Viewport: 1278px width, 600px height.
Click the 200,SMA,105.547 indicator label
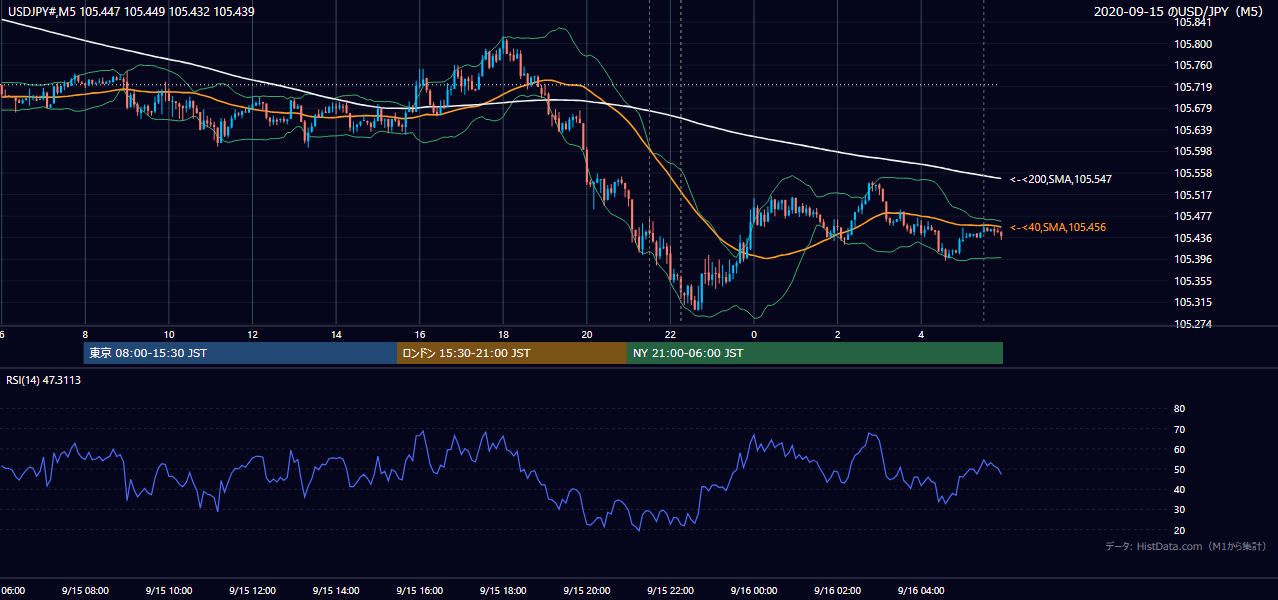pos(1060,179)
